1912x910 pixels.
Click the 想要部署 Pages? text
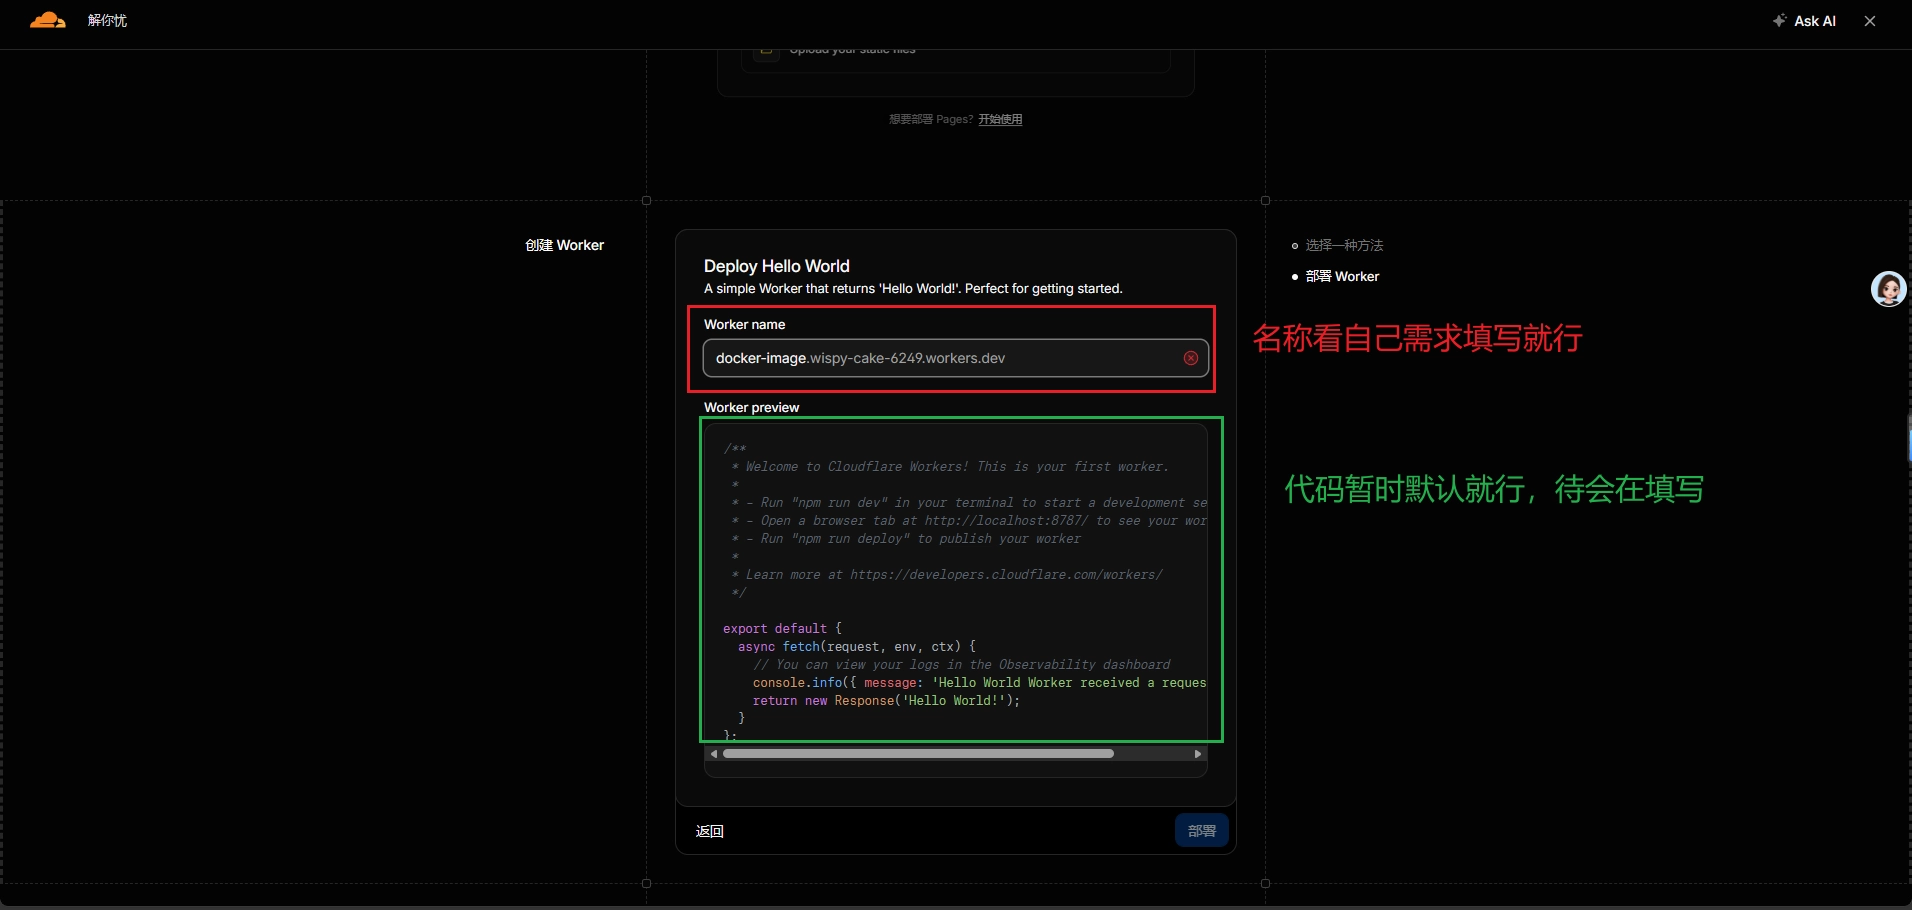tap(931, 119)
